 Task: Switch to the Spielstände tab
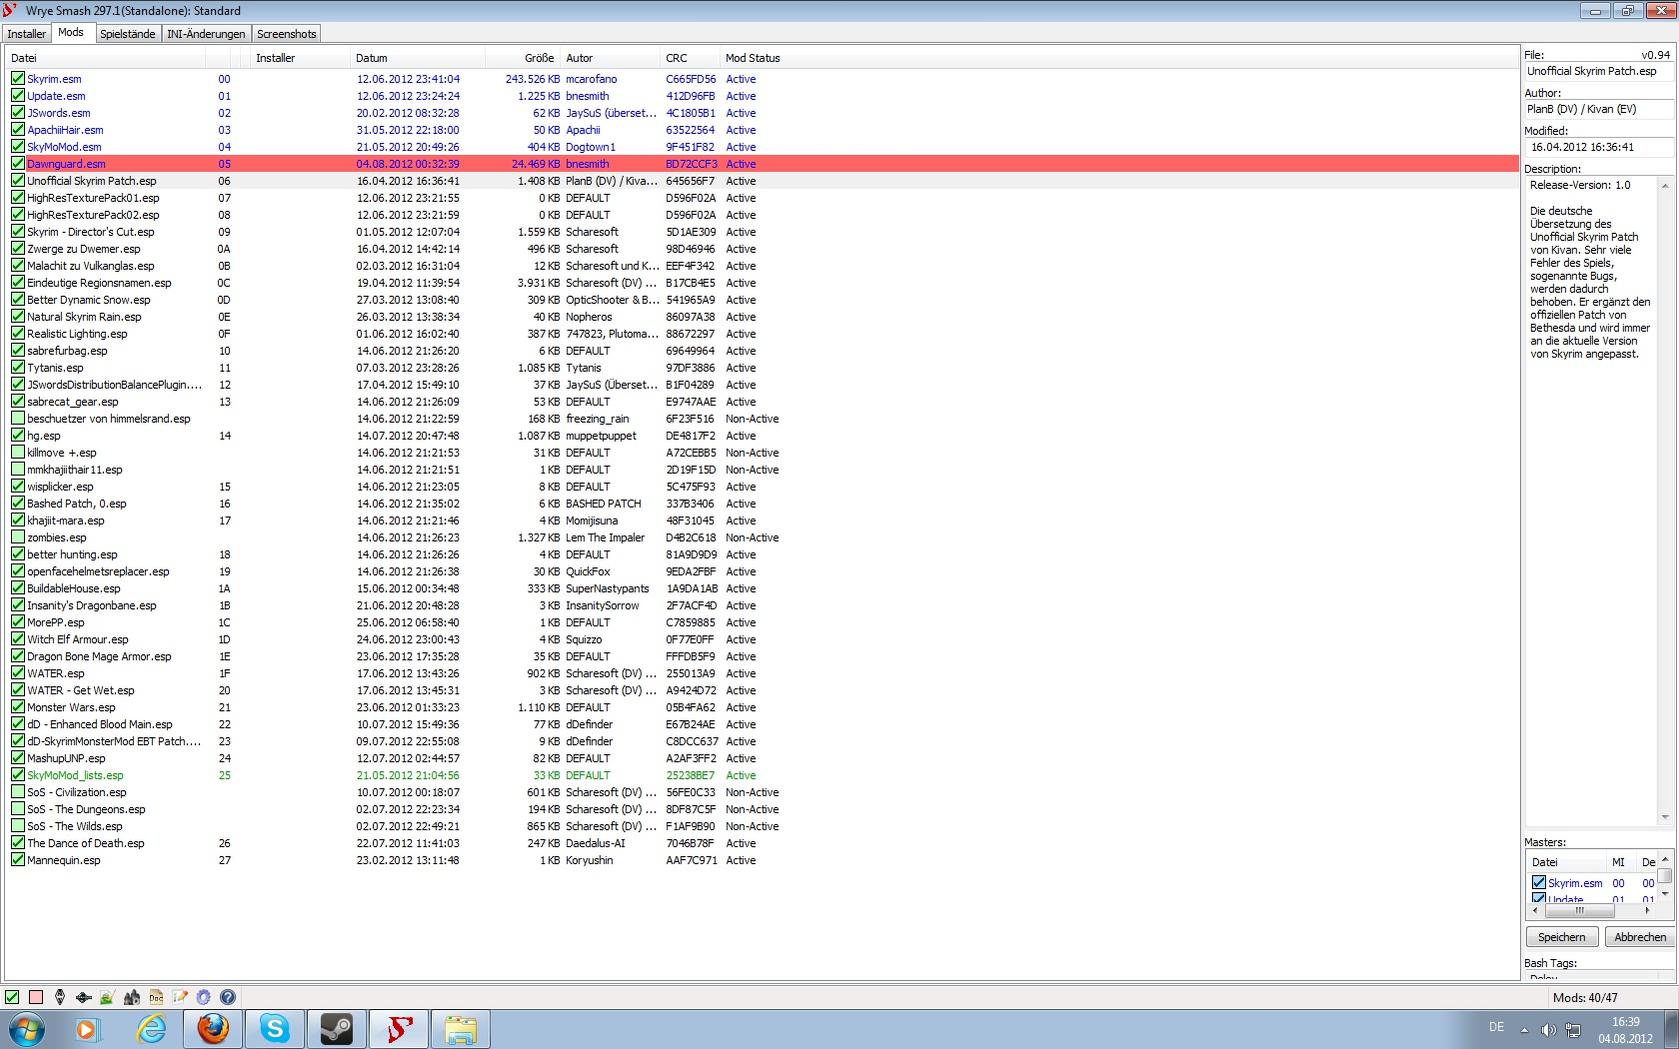click(x=127, y=34)
